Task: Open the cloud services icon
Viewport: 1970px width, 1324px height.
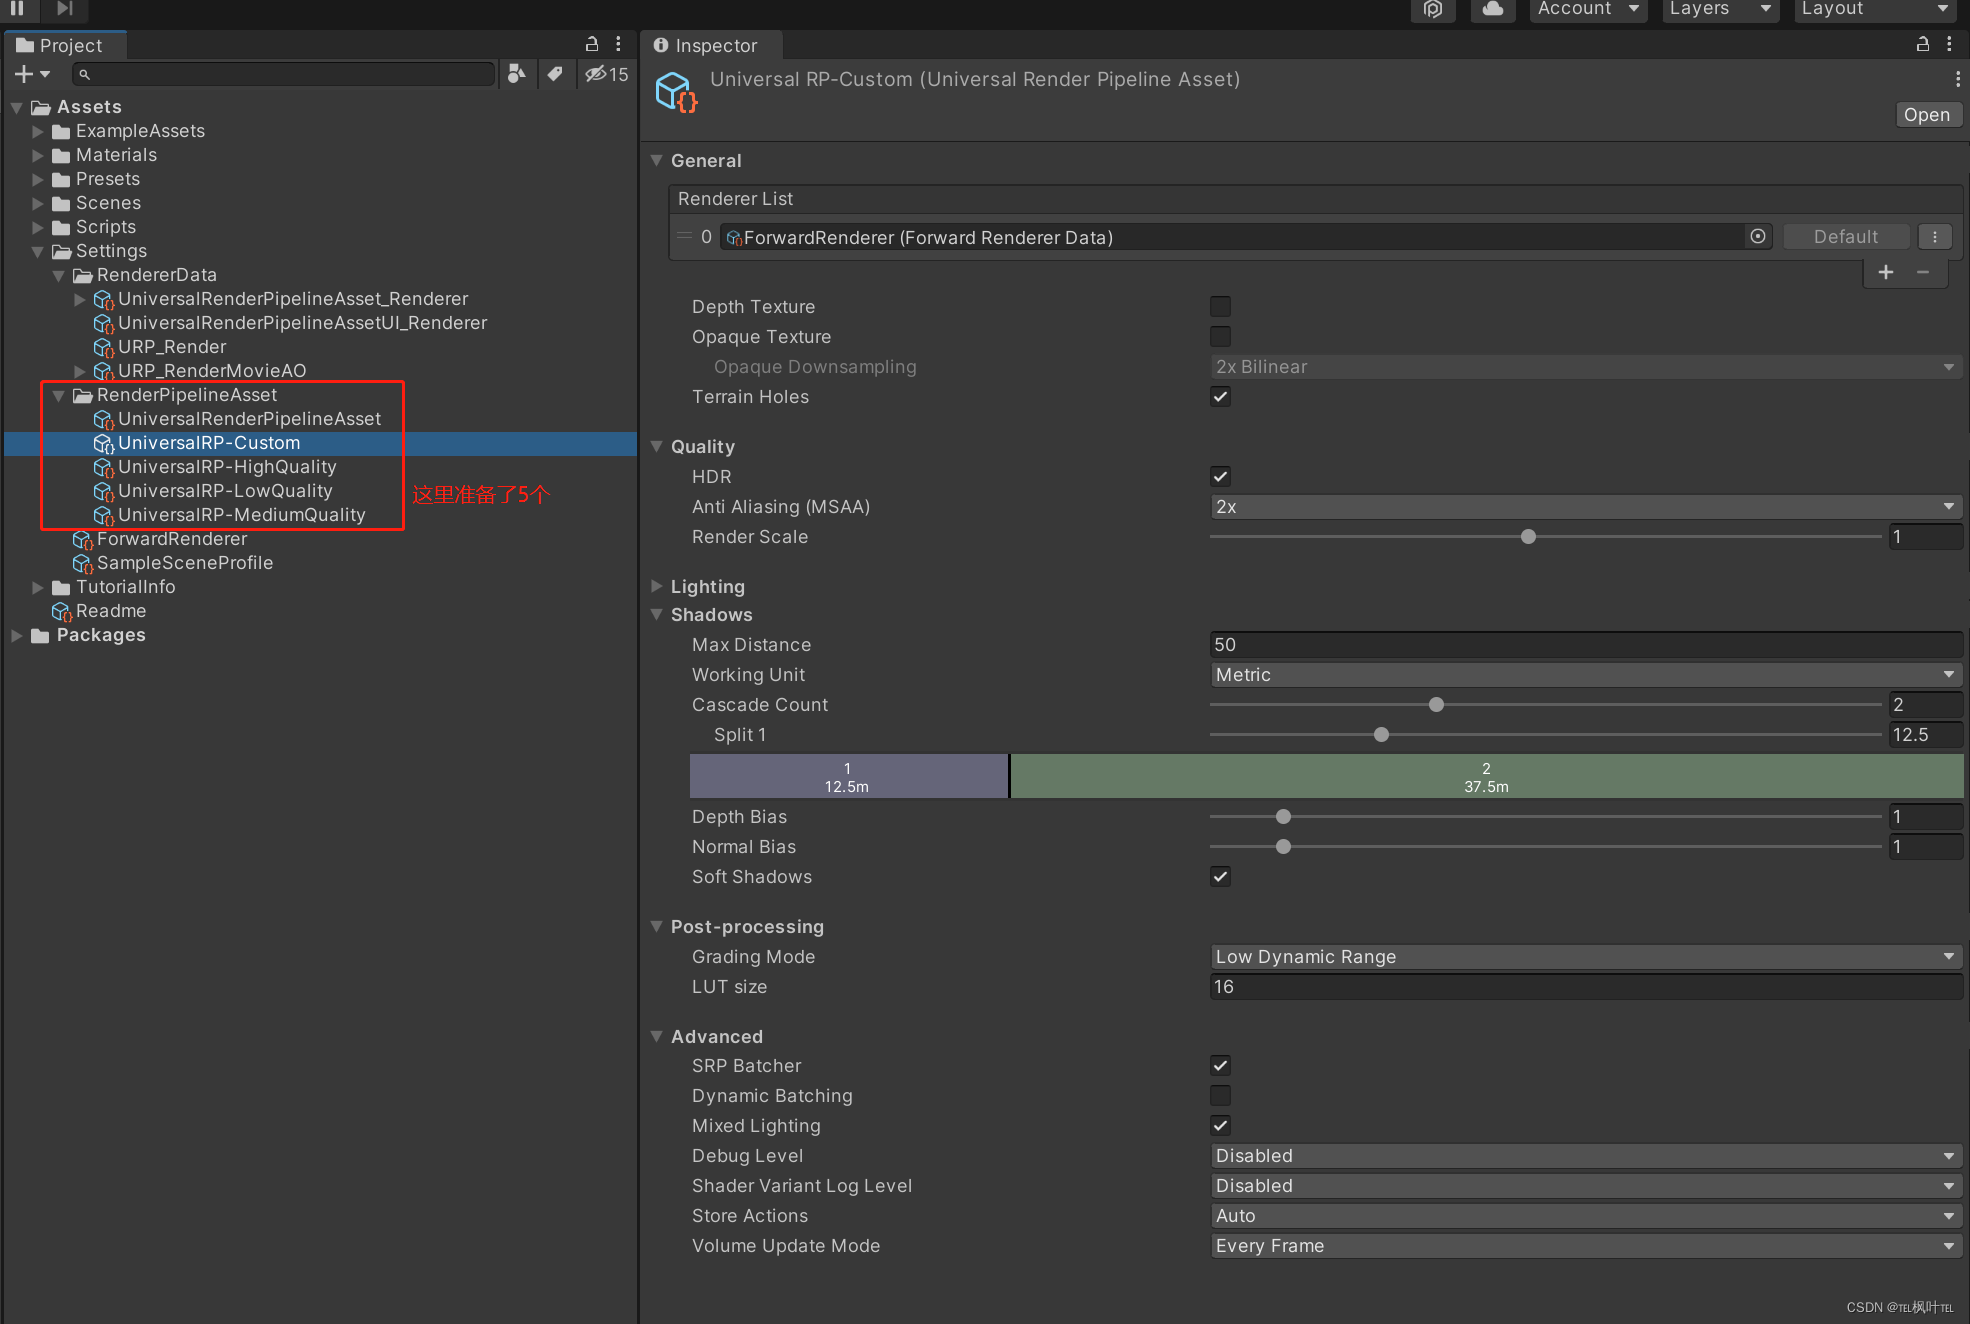Action: point(1492,9)
